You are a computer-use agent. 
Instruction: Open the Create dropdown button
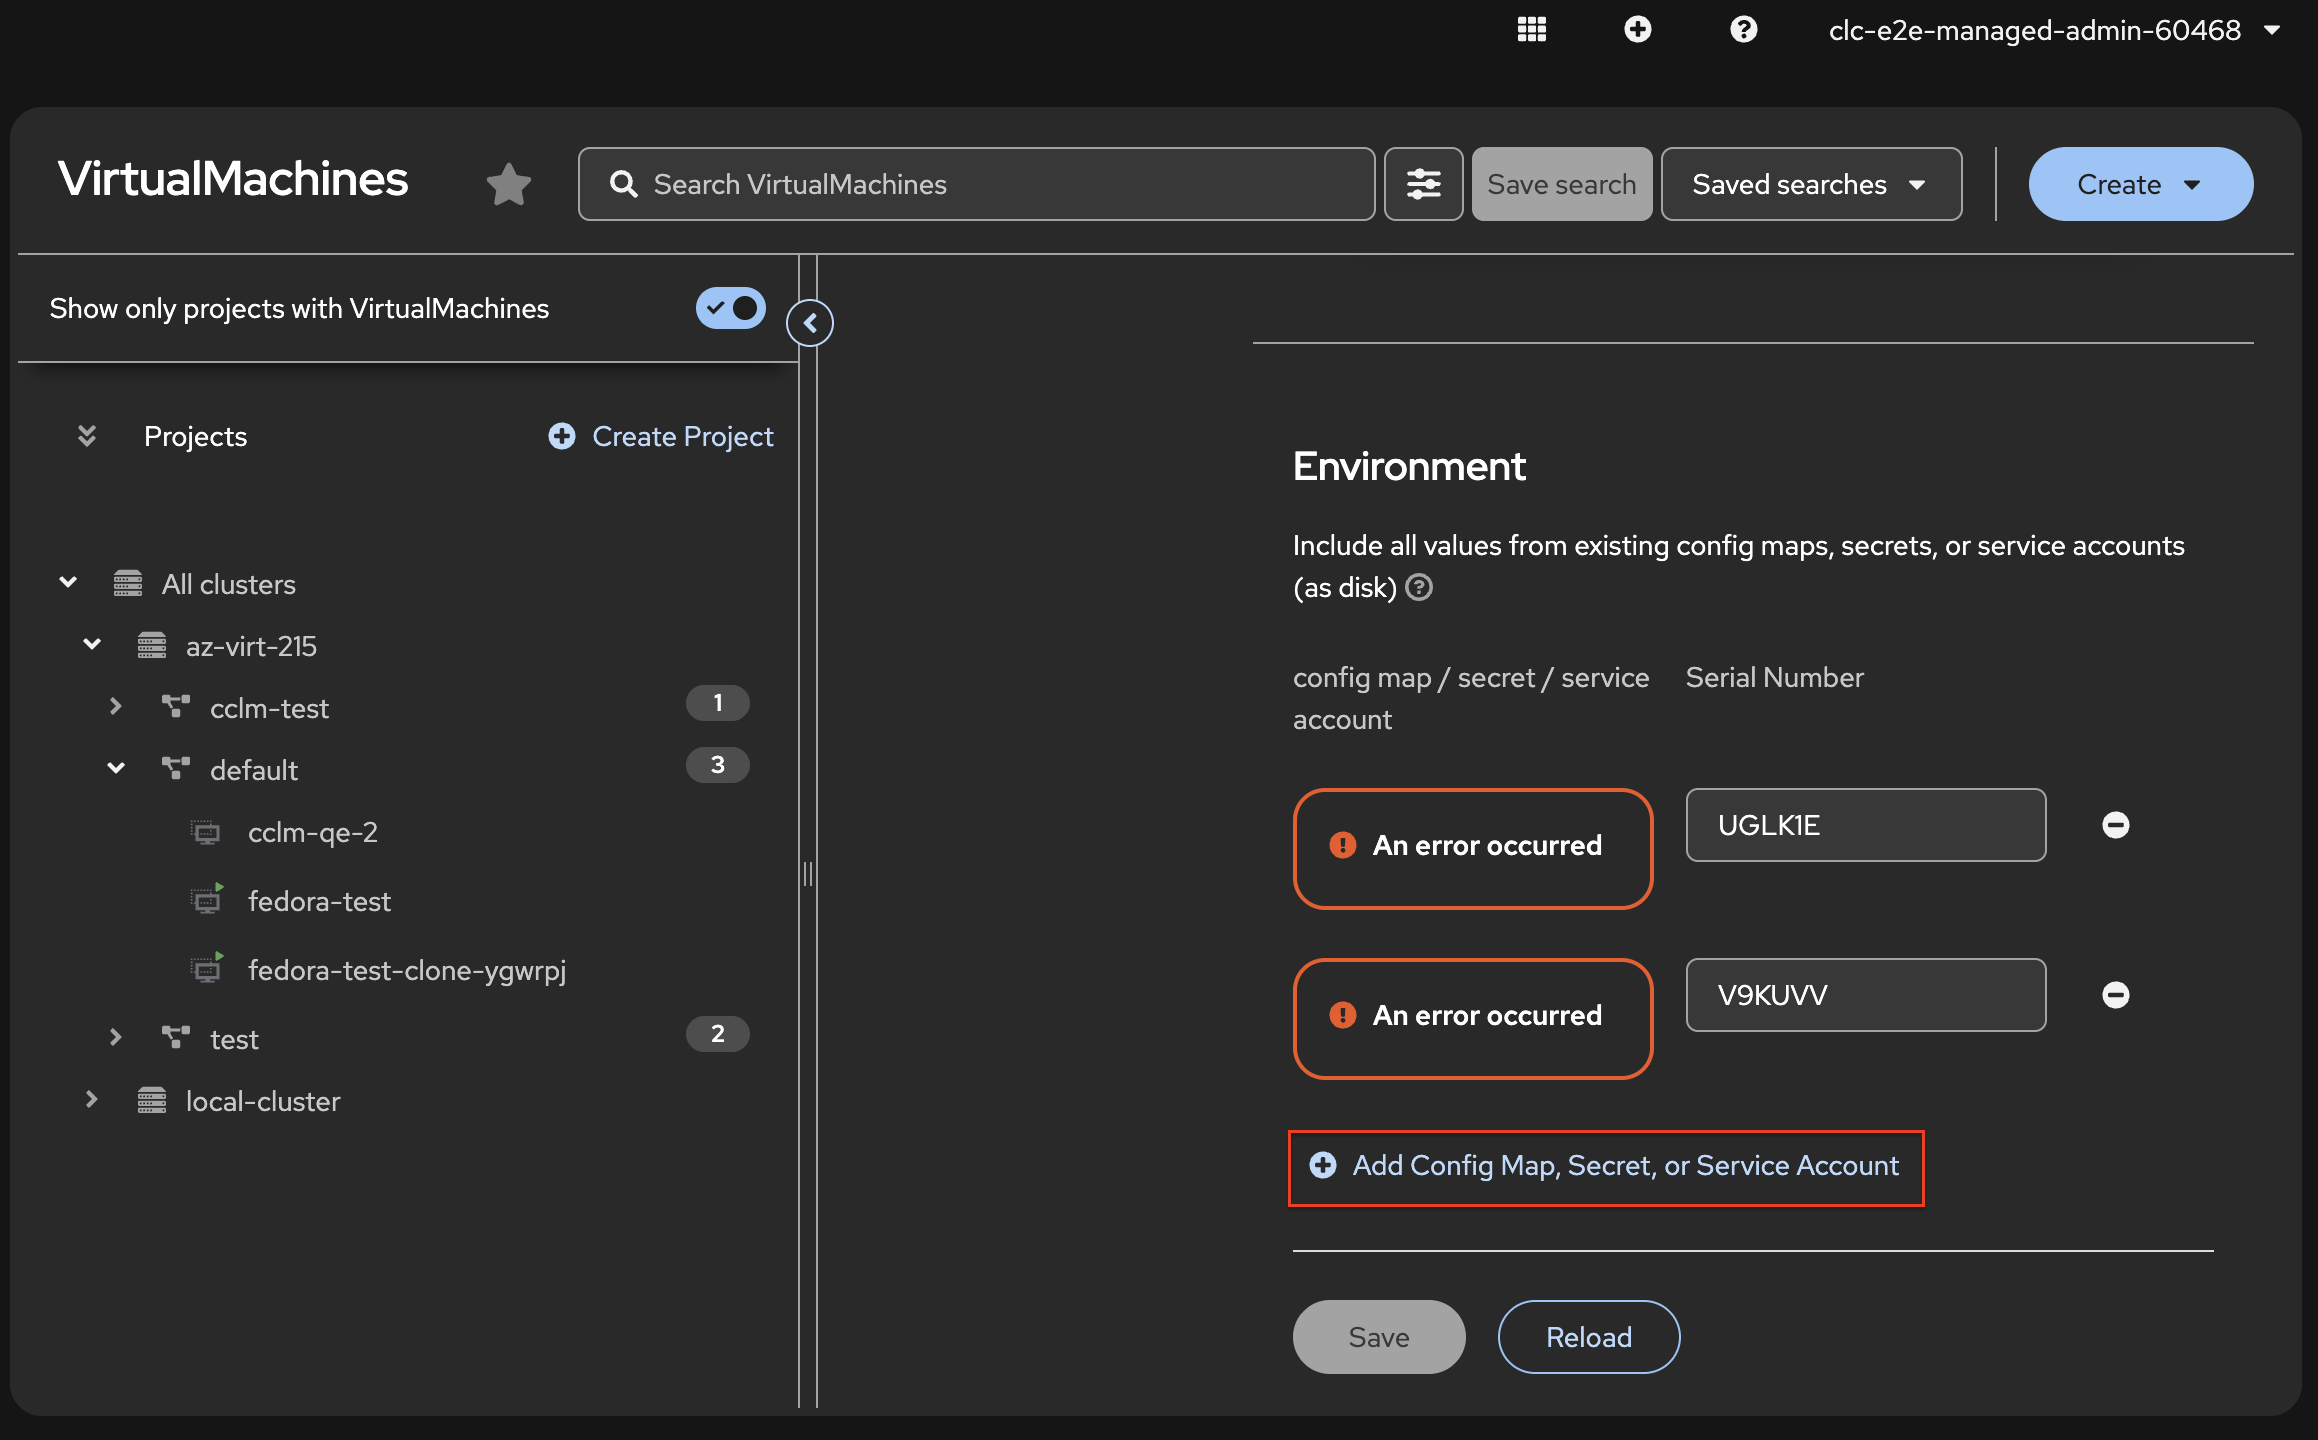pyautogui.click(x=2140, y=184)
